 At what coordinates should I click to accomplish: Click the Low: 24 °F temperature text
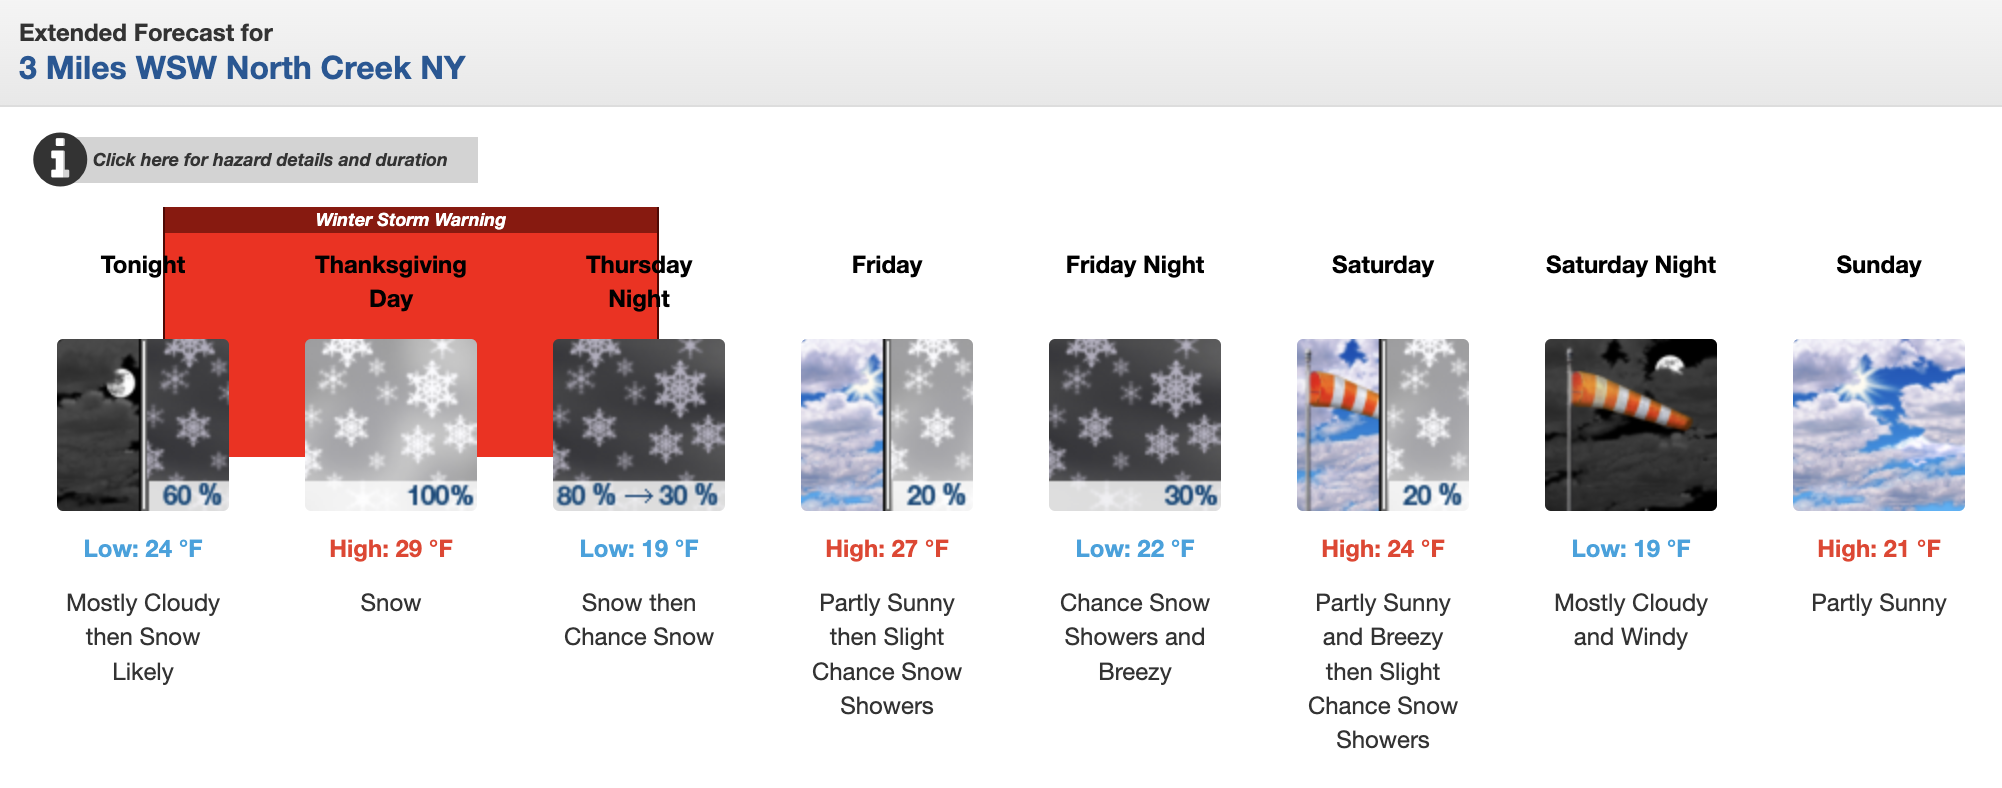(x=142, y=548)
